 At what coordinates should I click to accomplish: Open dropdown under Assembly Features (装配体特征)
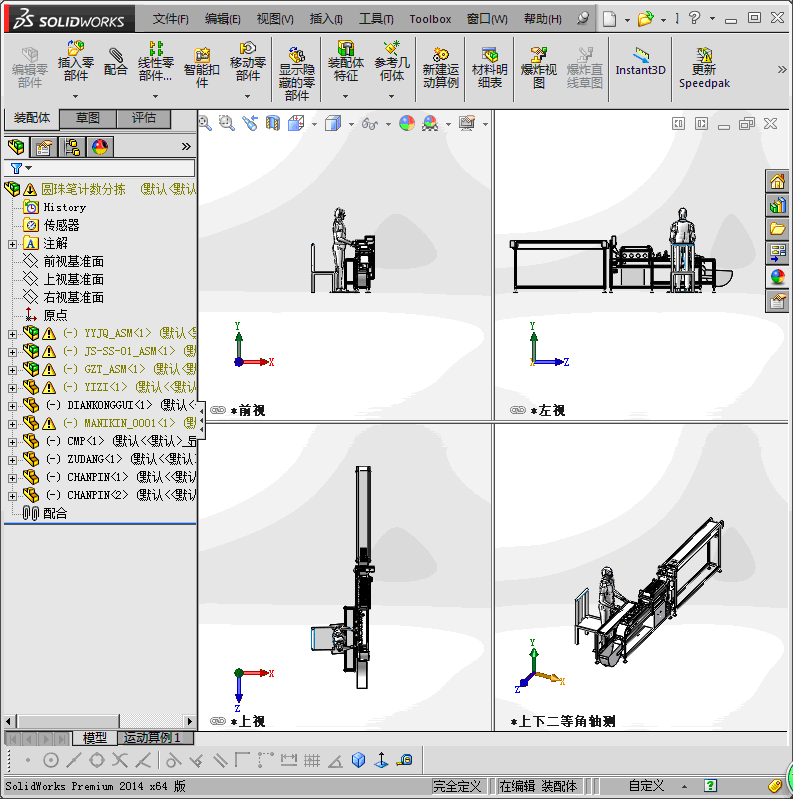coord(346,96)
